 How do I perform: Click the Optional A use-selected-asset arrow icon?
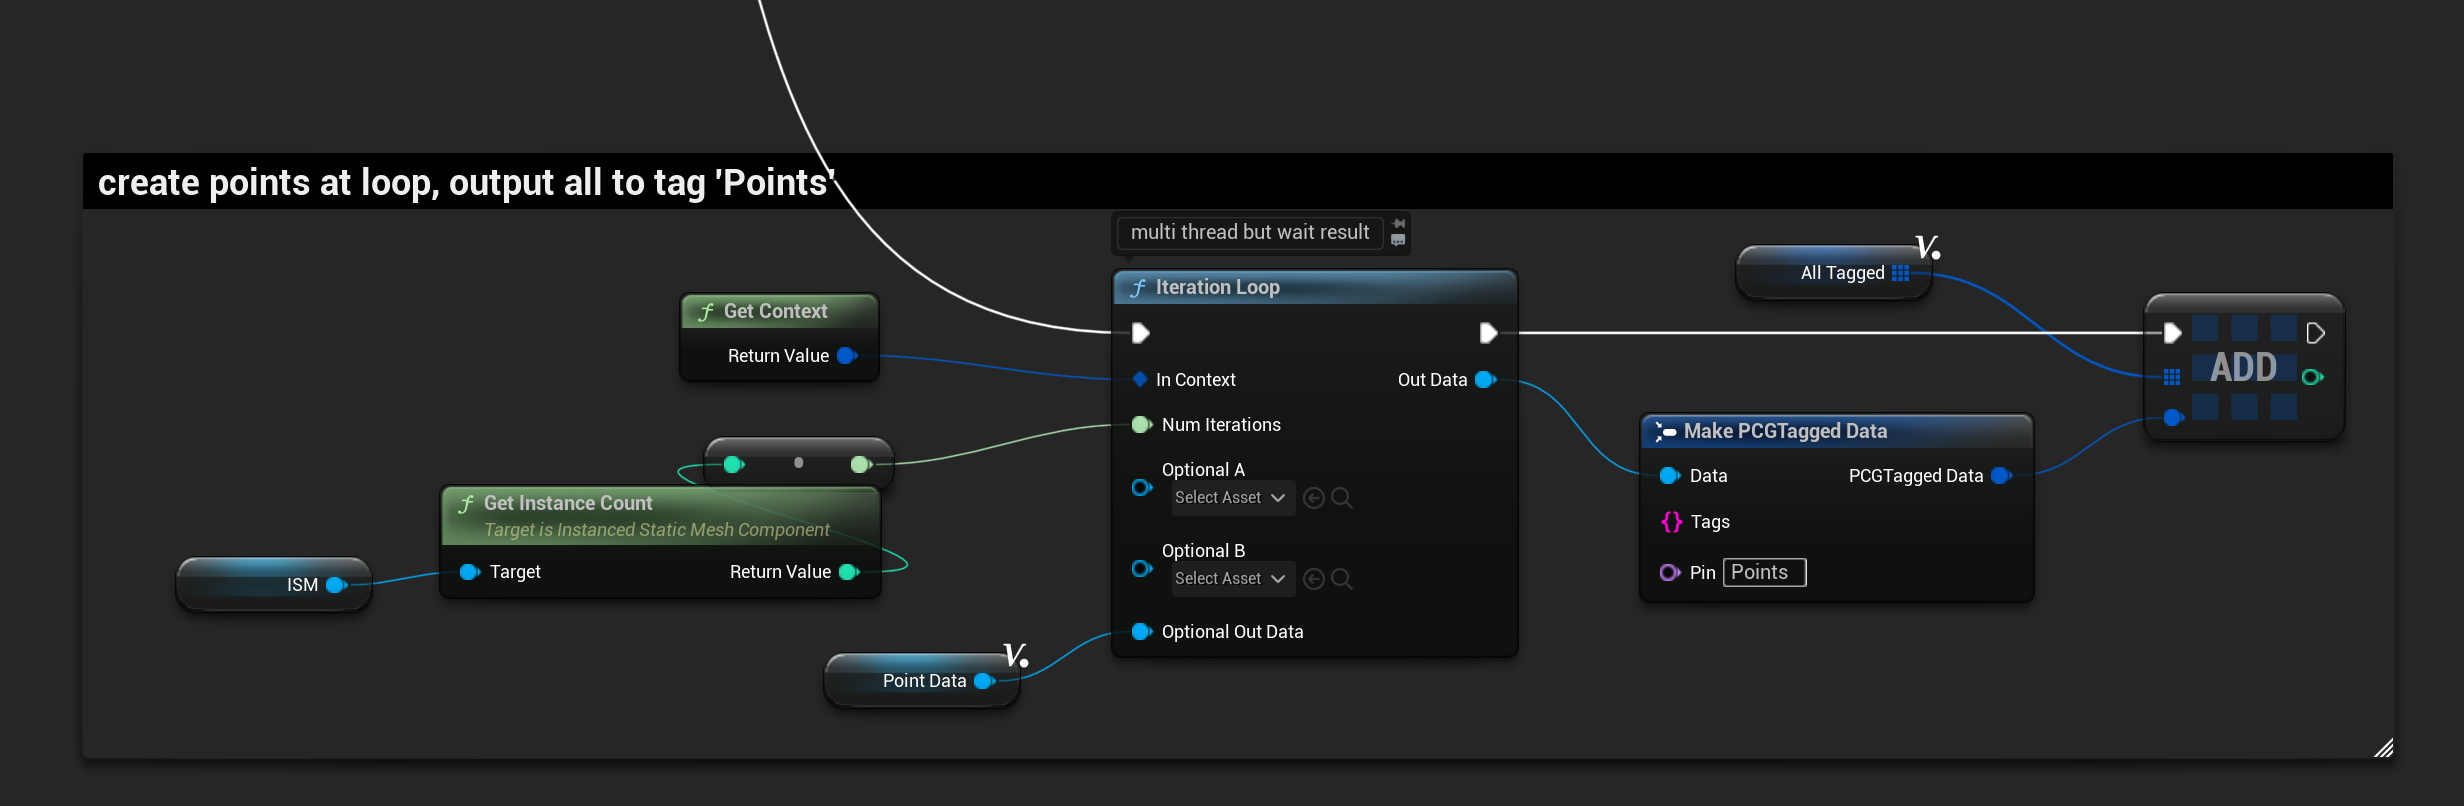(1314, 498)
